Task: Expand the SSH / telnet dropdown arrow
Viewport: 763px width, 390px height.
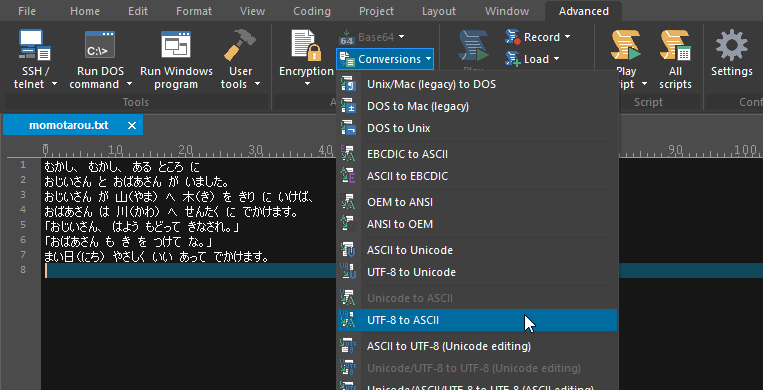Action: 54,84
